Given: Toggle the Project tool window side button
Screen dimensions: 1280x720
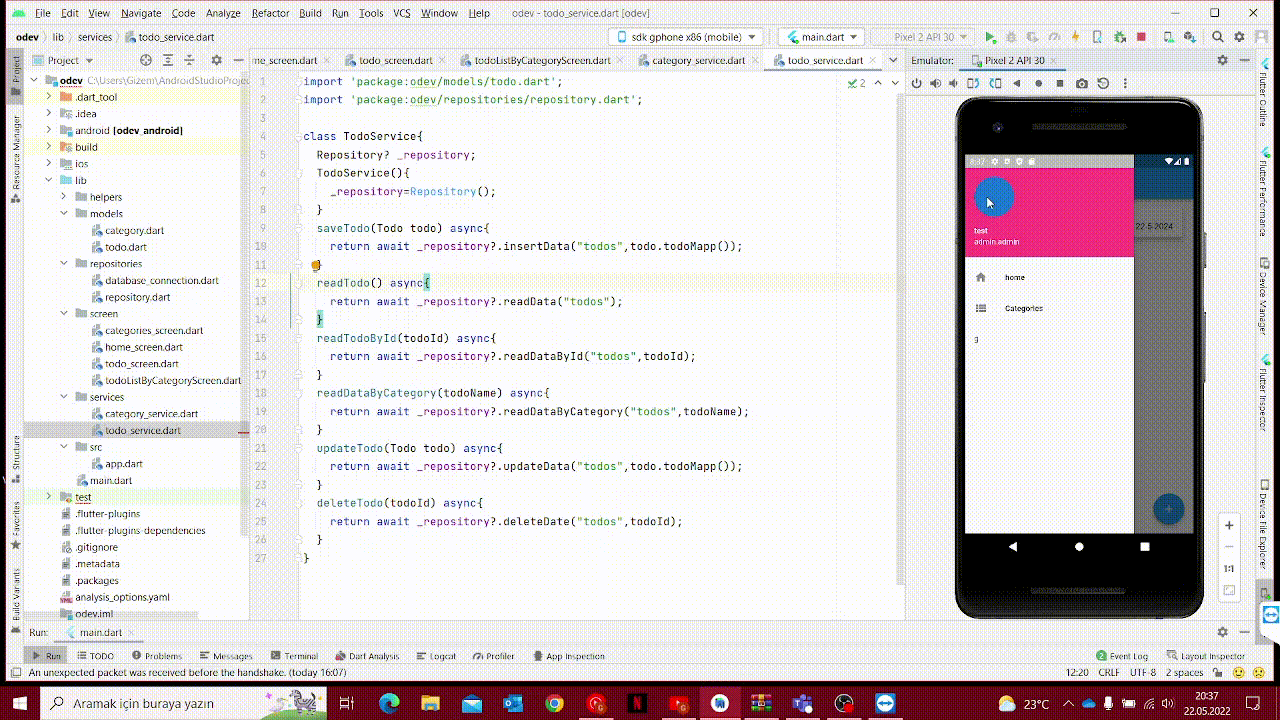Looking at the screenshot, I should coord(16,74).
